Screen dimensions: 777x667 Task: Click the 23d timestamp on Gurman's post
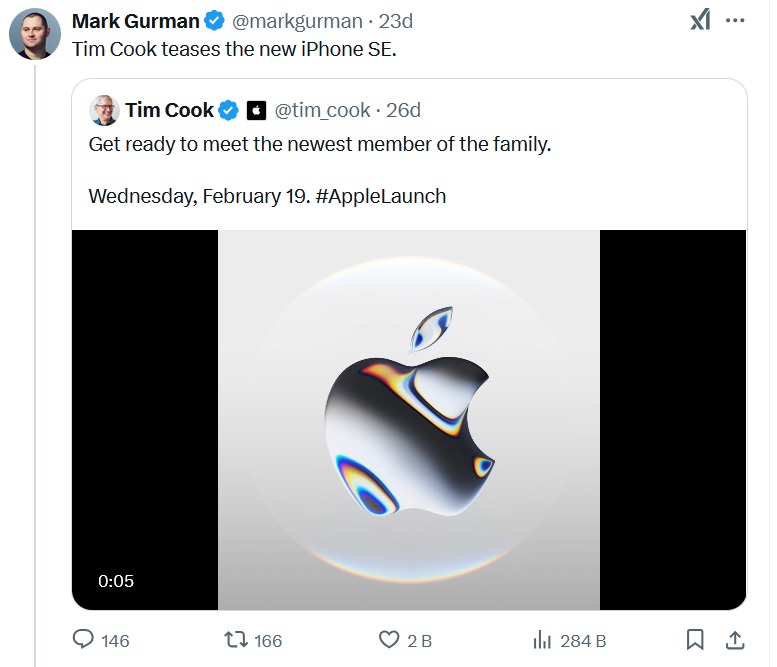(x=395, y=21)
